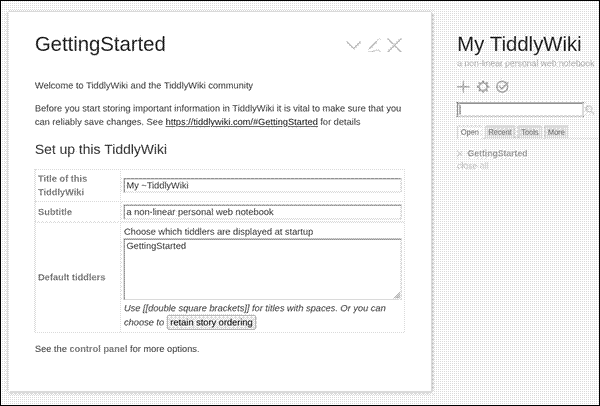Open advanced search magnifier icon
The height and width of the screenshot is (406, 600).
click(590, 110)
